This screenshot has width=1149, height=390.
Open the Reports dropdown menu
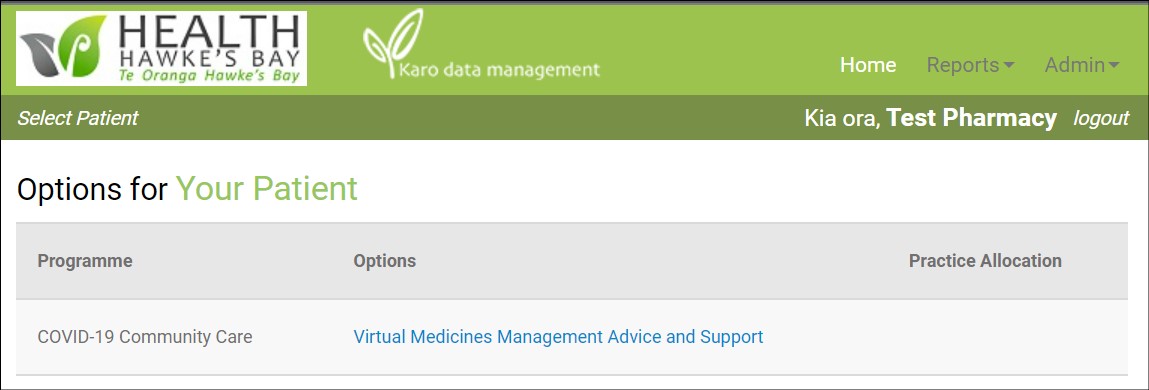tap(970, 65)
